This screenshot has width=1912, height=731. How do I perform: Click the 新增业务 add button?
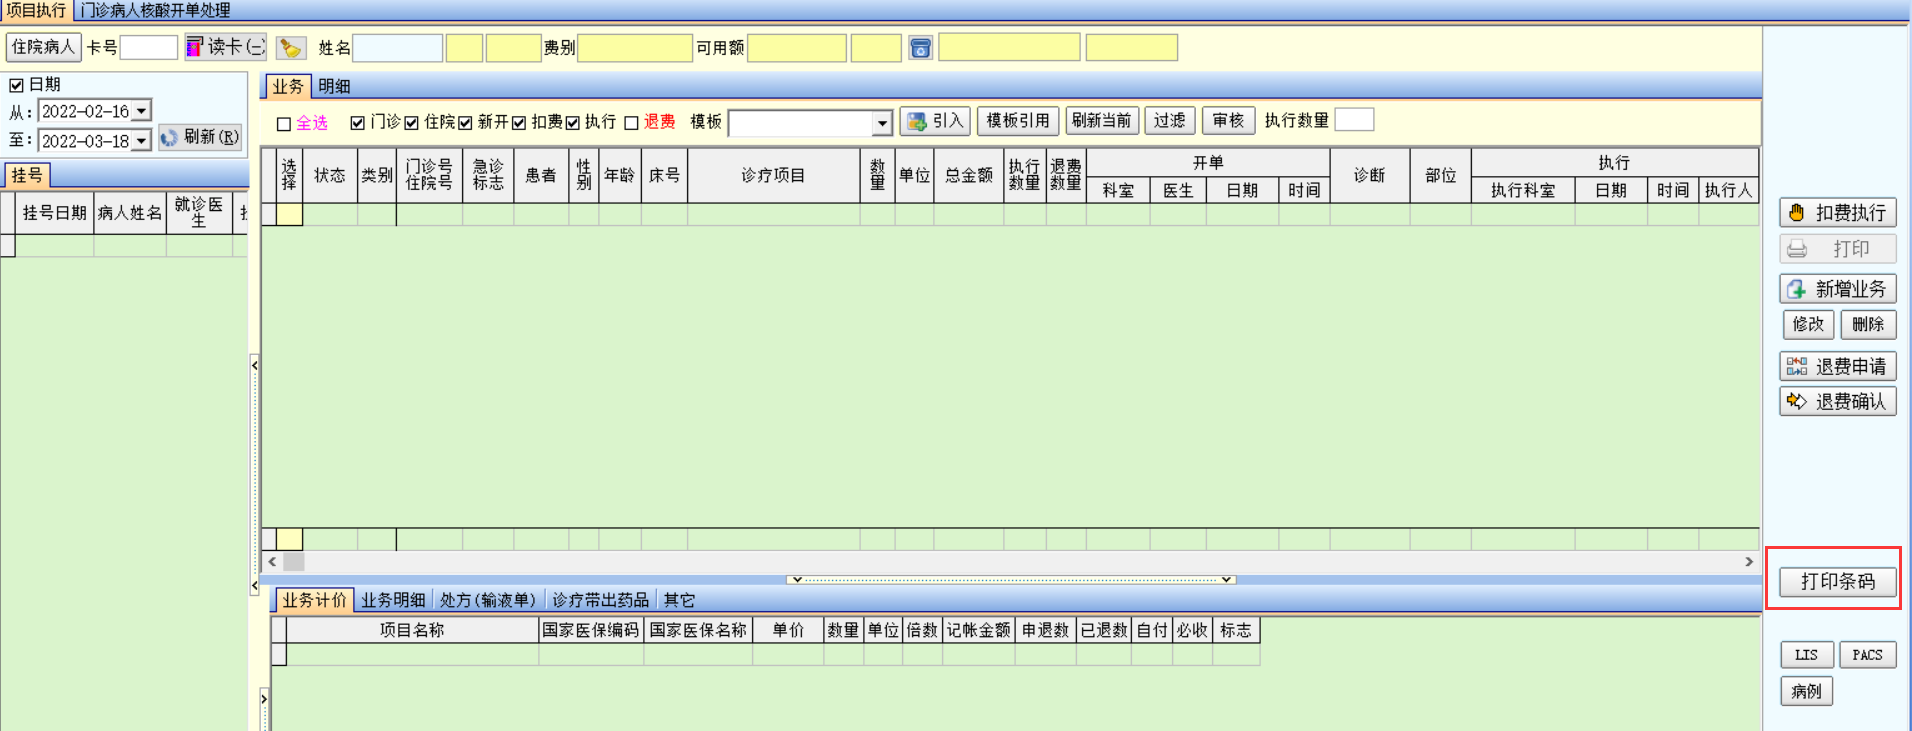[1838, 289]
